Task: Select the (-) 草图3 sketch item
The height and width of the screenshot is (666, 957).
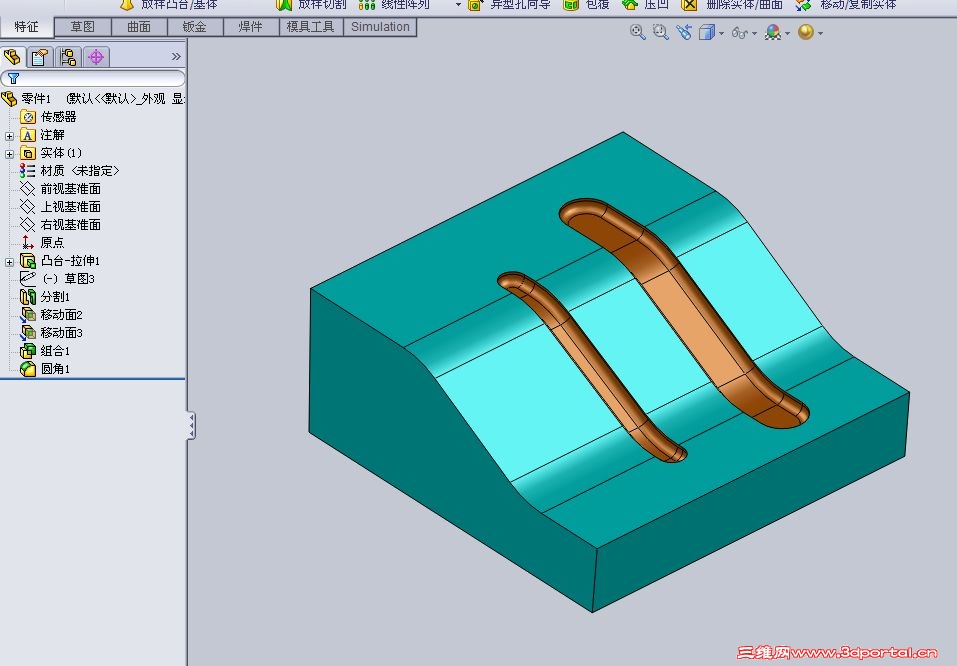Action: (57, 278)
